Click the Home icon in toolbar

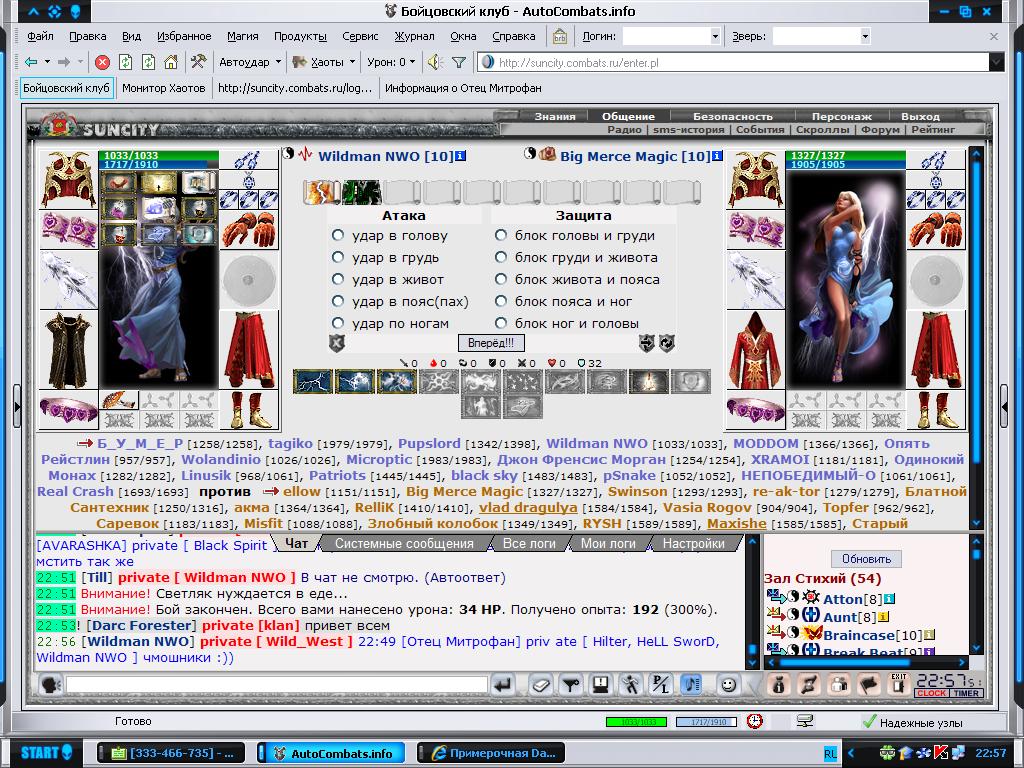pyautogui.click(x=171, y=62)
